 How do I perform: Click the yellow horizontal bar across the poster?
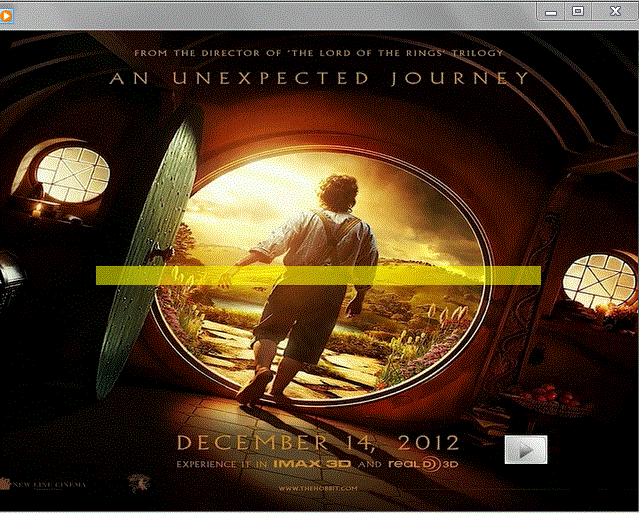pyautogui.click(x=318, y=275)
